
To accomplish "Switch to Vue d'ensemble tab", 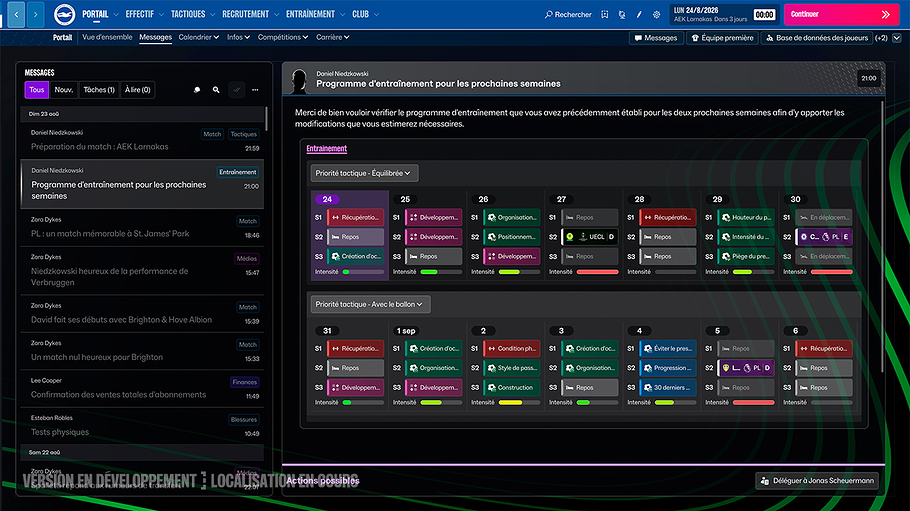I will 107,37.
